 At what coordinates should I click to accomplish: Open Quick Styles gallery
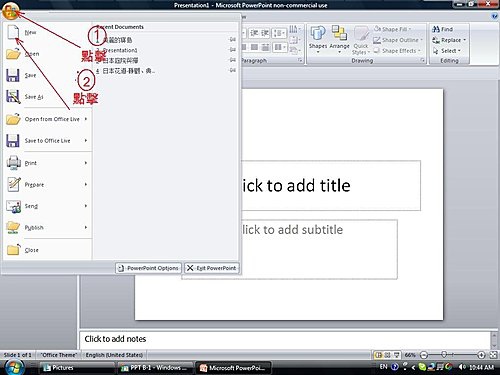coord(361,41)
